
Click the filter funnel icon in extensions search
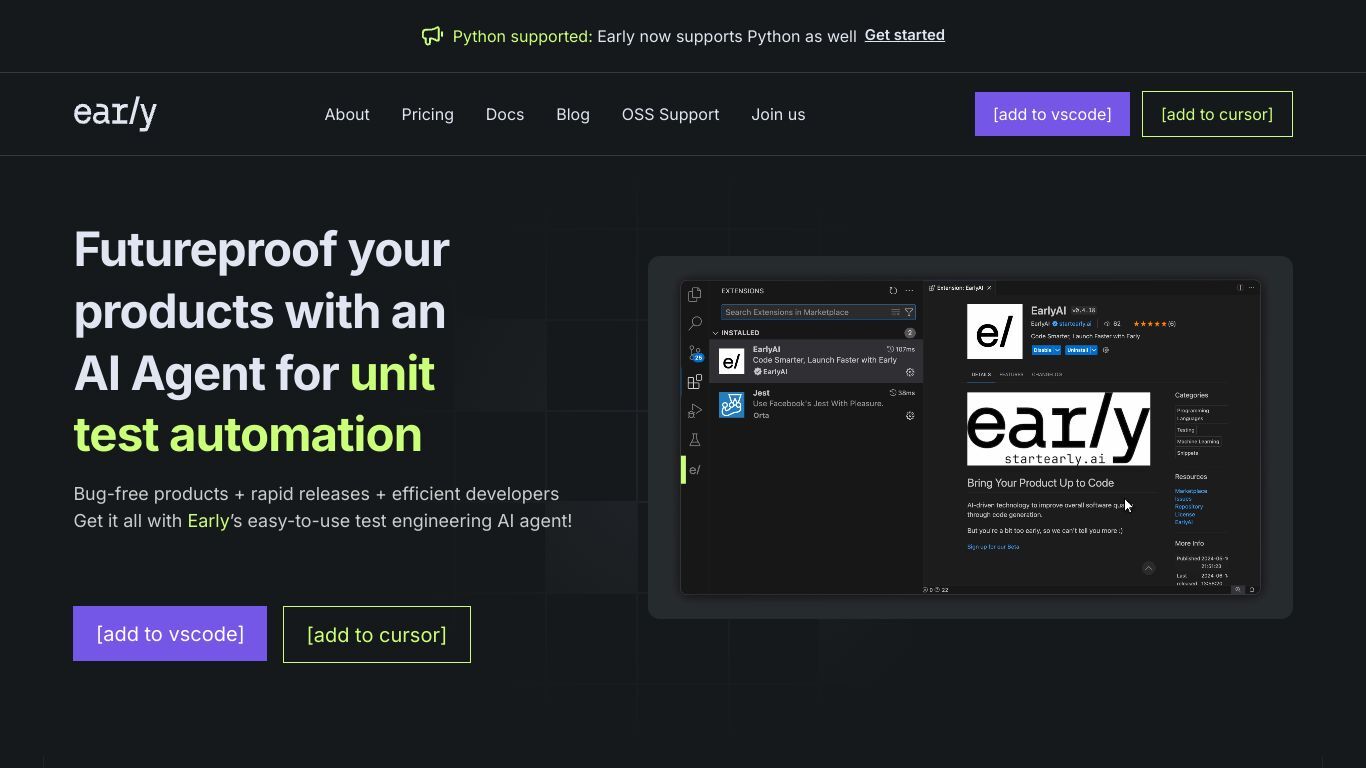point(909,312)
